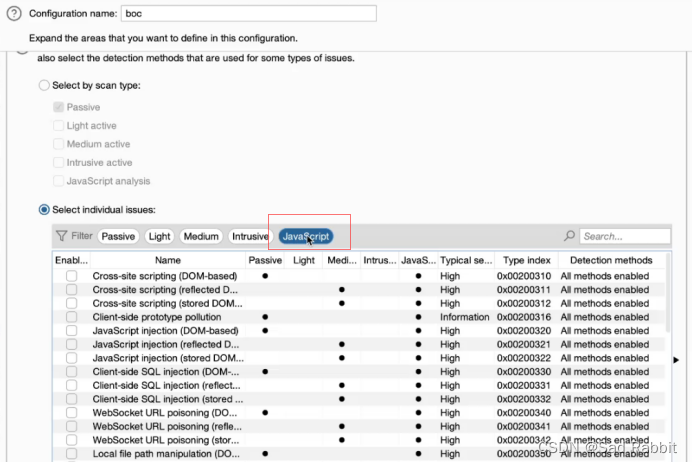Apply the Light filter pill

pyautogui.click(x=159, y=237)
